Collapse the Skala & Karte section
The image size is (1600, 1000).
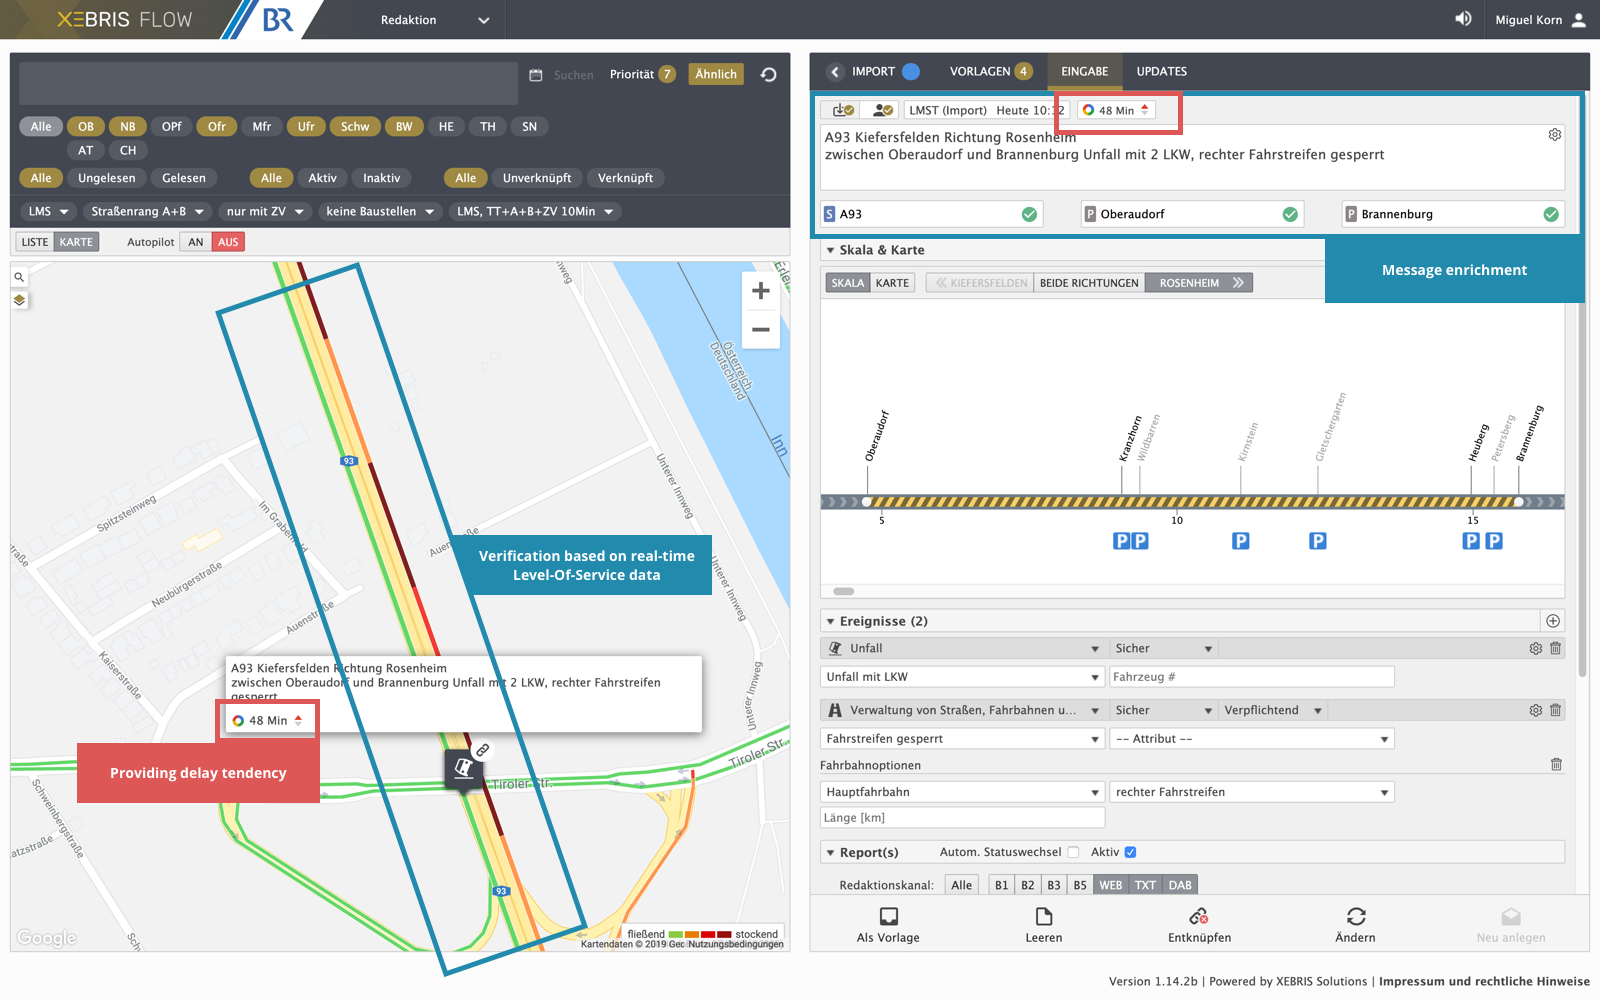(830, 250)
